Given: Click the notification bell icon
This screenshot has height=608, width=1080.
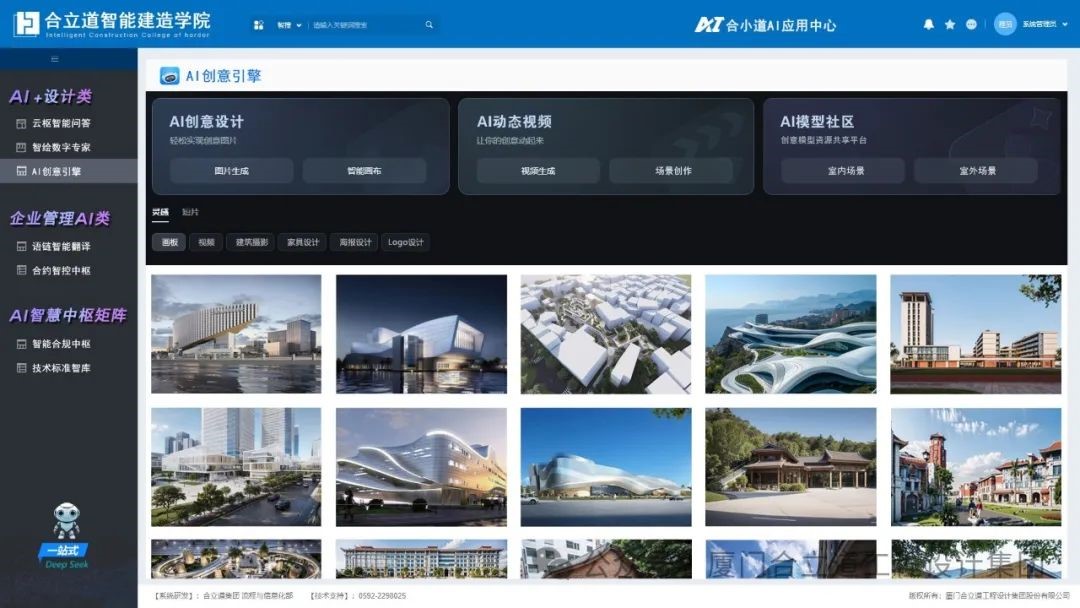Looking at the screenshot, I should (928, 24).
